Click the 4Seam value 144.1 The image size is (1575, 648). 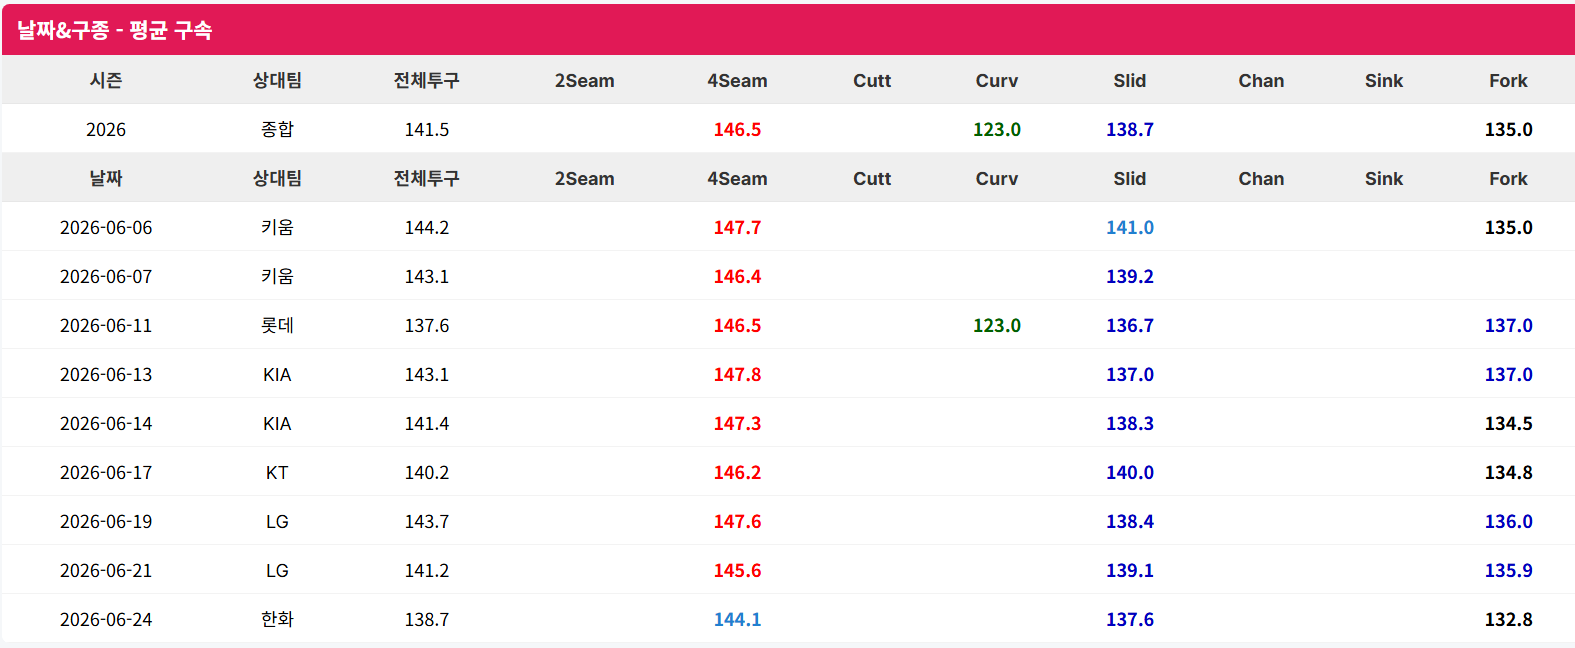(737, 620)
